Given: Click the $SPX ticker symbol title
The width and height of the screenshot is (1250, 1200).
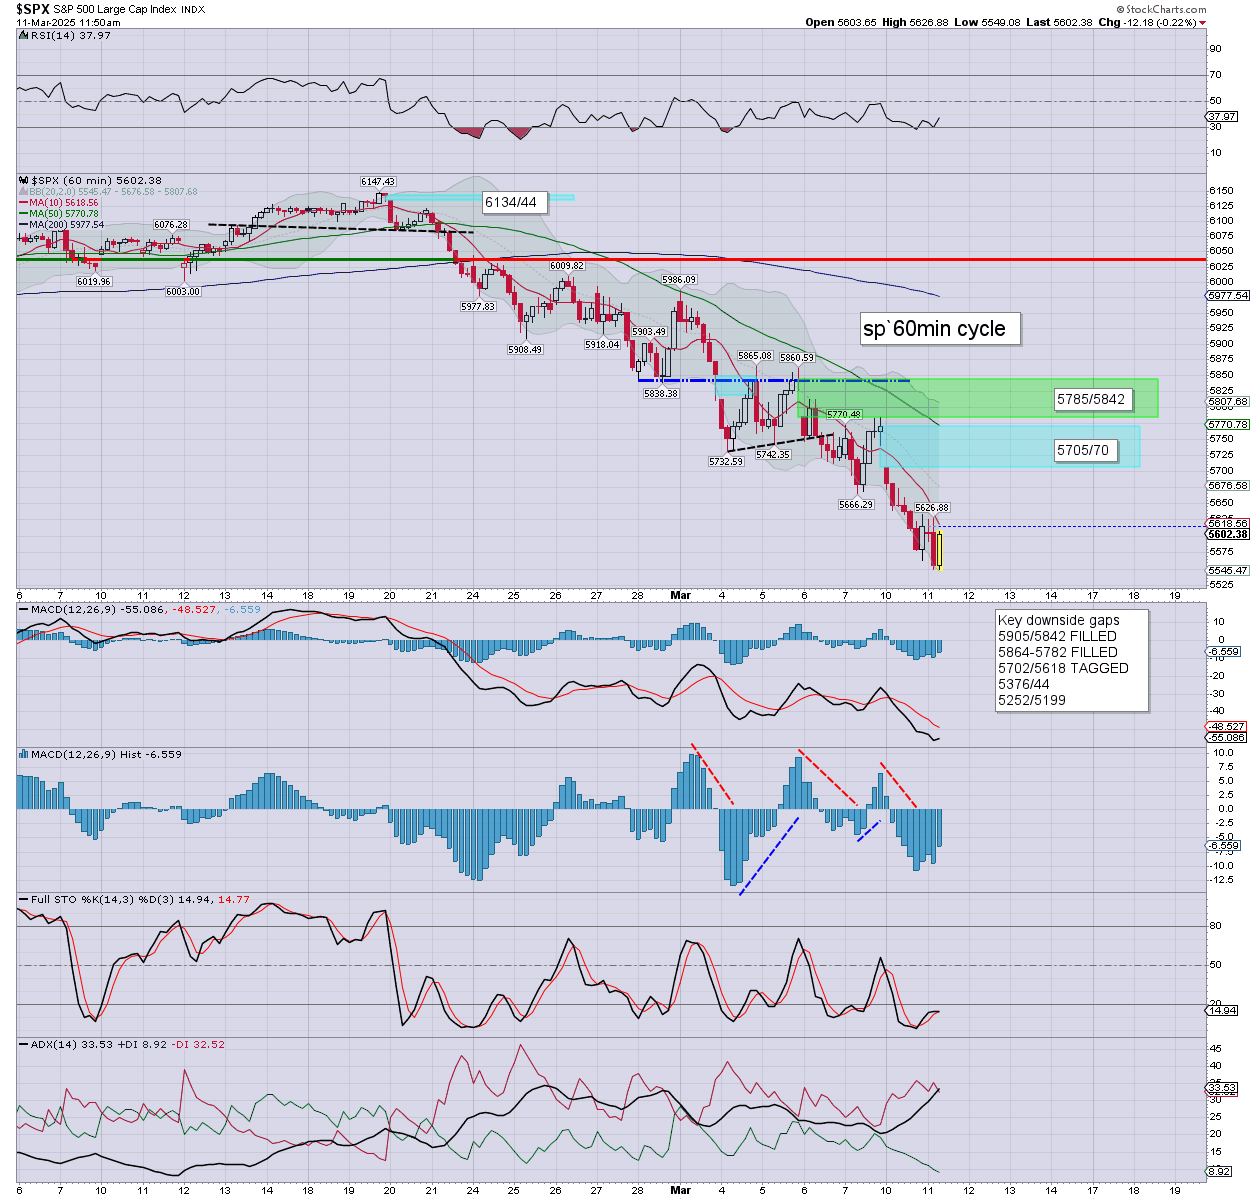Looking at the screenshot, I should tap(32, 9).
